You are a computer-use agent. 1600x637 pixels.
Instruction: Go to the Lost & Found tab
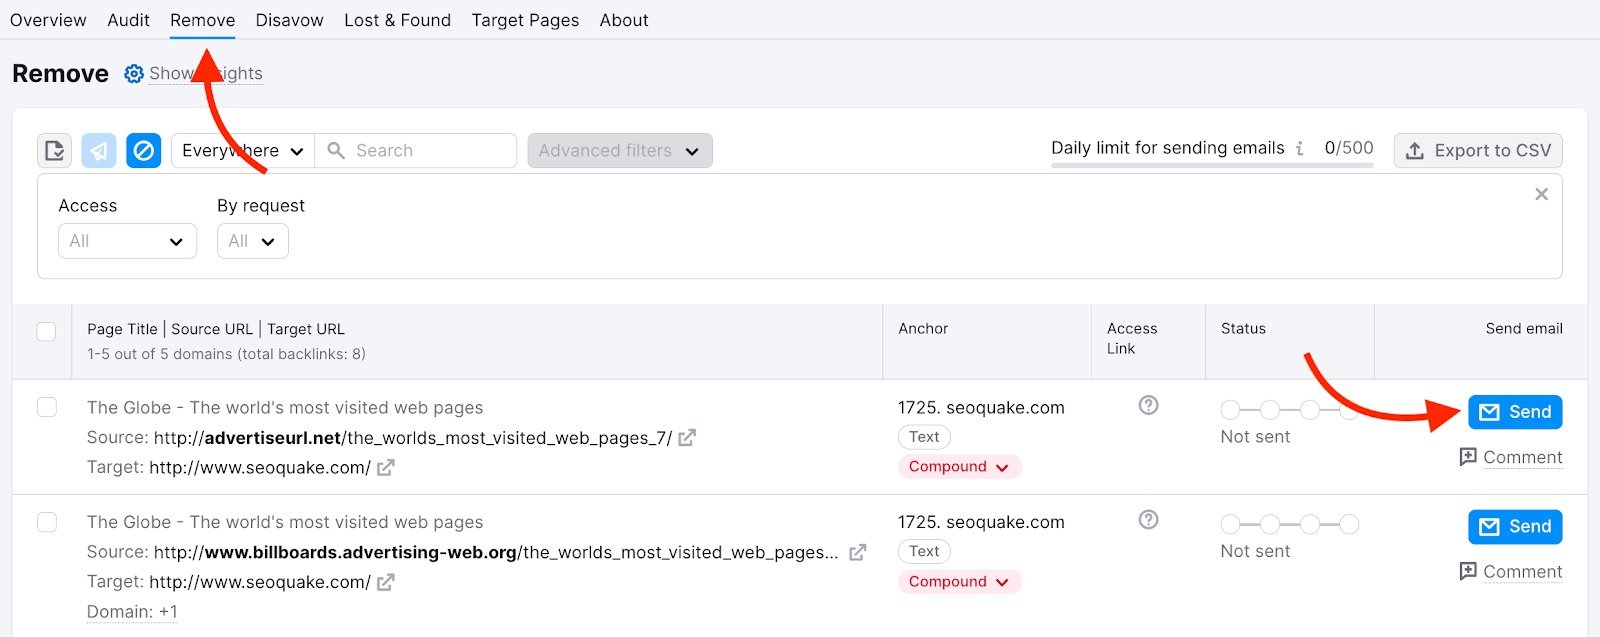pos(397,20)
